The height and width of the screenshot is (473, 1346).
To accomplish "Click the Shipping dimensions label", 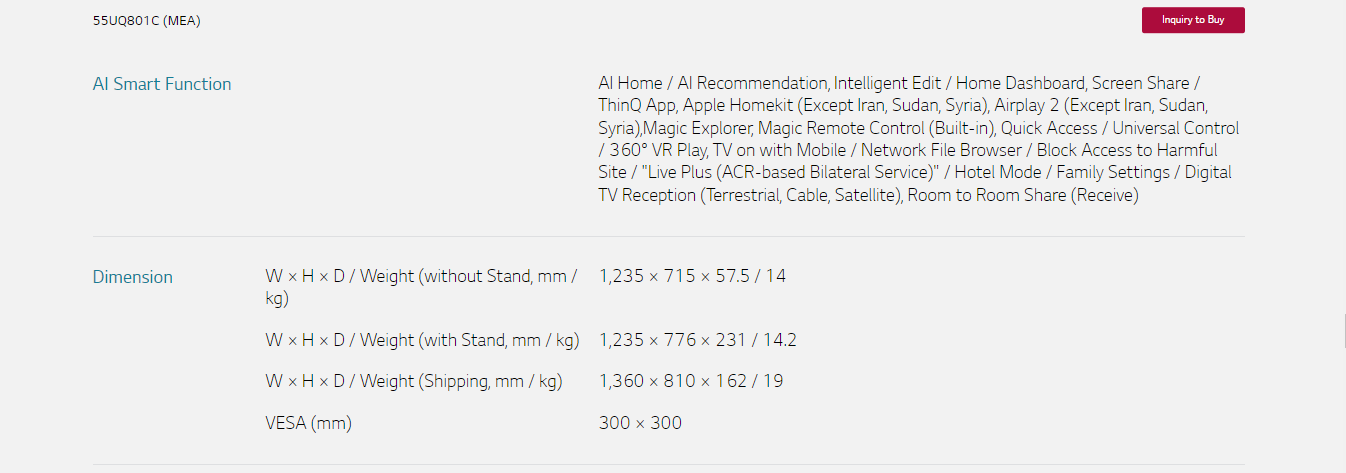I will [x=414, y=381].
